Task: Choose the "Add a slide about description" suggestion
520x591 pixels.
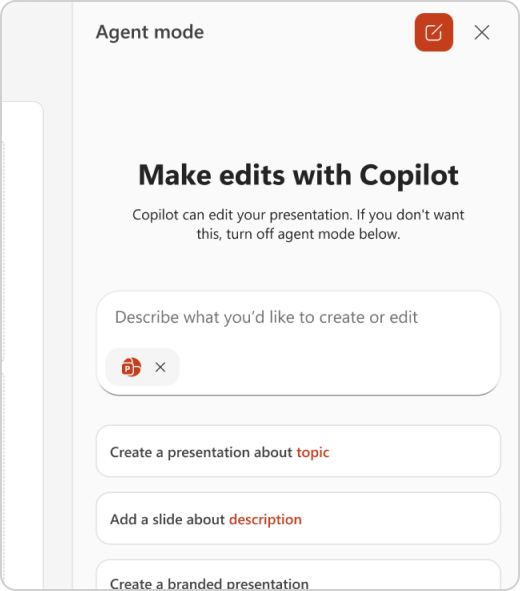Action: coord(298,519)
